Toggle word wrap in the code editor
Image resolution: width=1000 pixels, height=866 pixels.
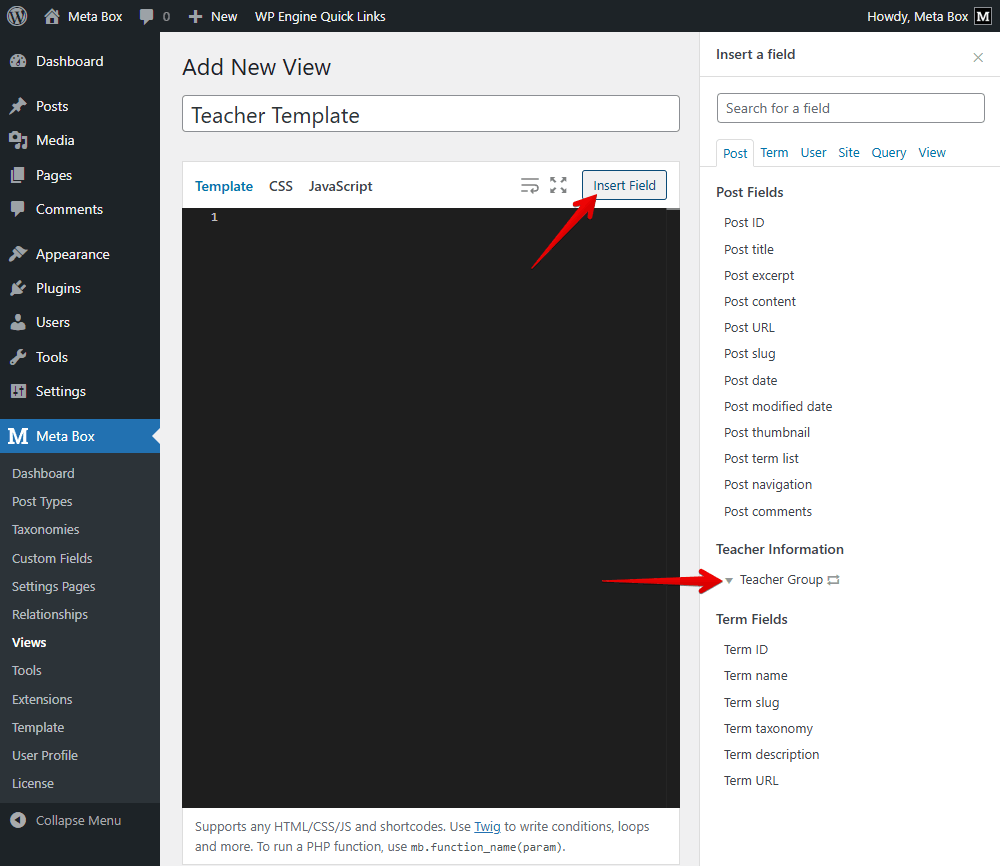pos(530,185)
